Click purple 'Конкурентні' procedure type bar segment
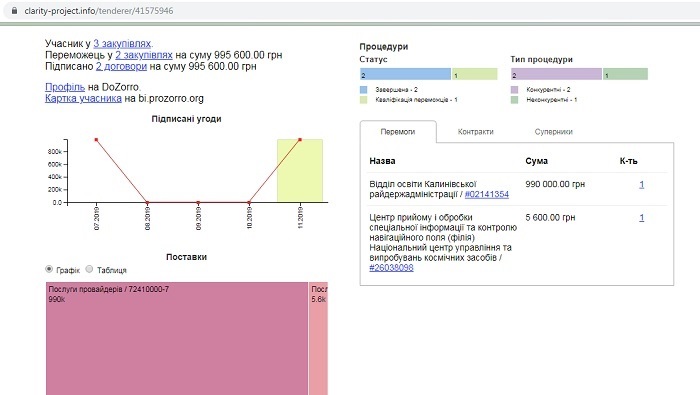 (x=556, y=74)
